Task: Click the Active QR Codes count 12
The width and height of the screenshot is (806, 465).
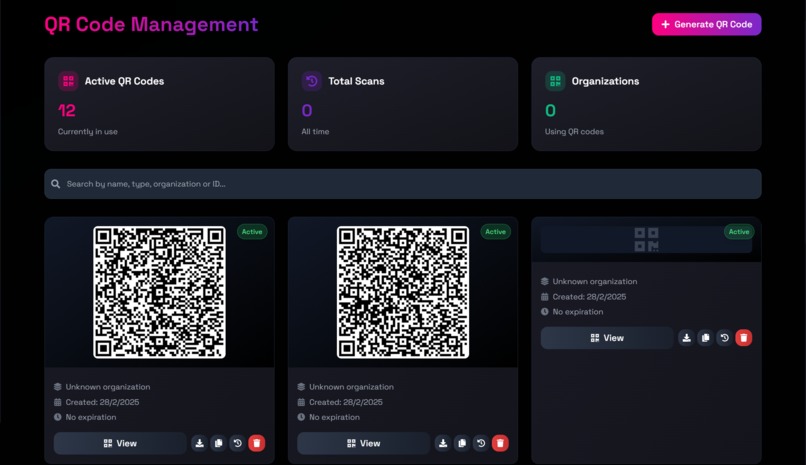Action: 67,110
